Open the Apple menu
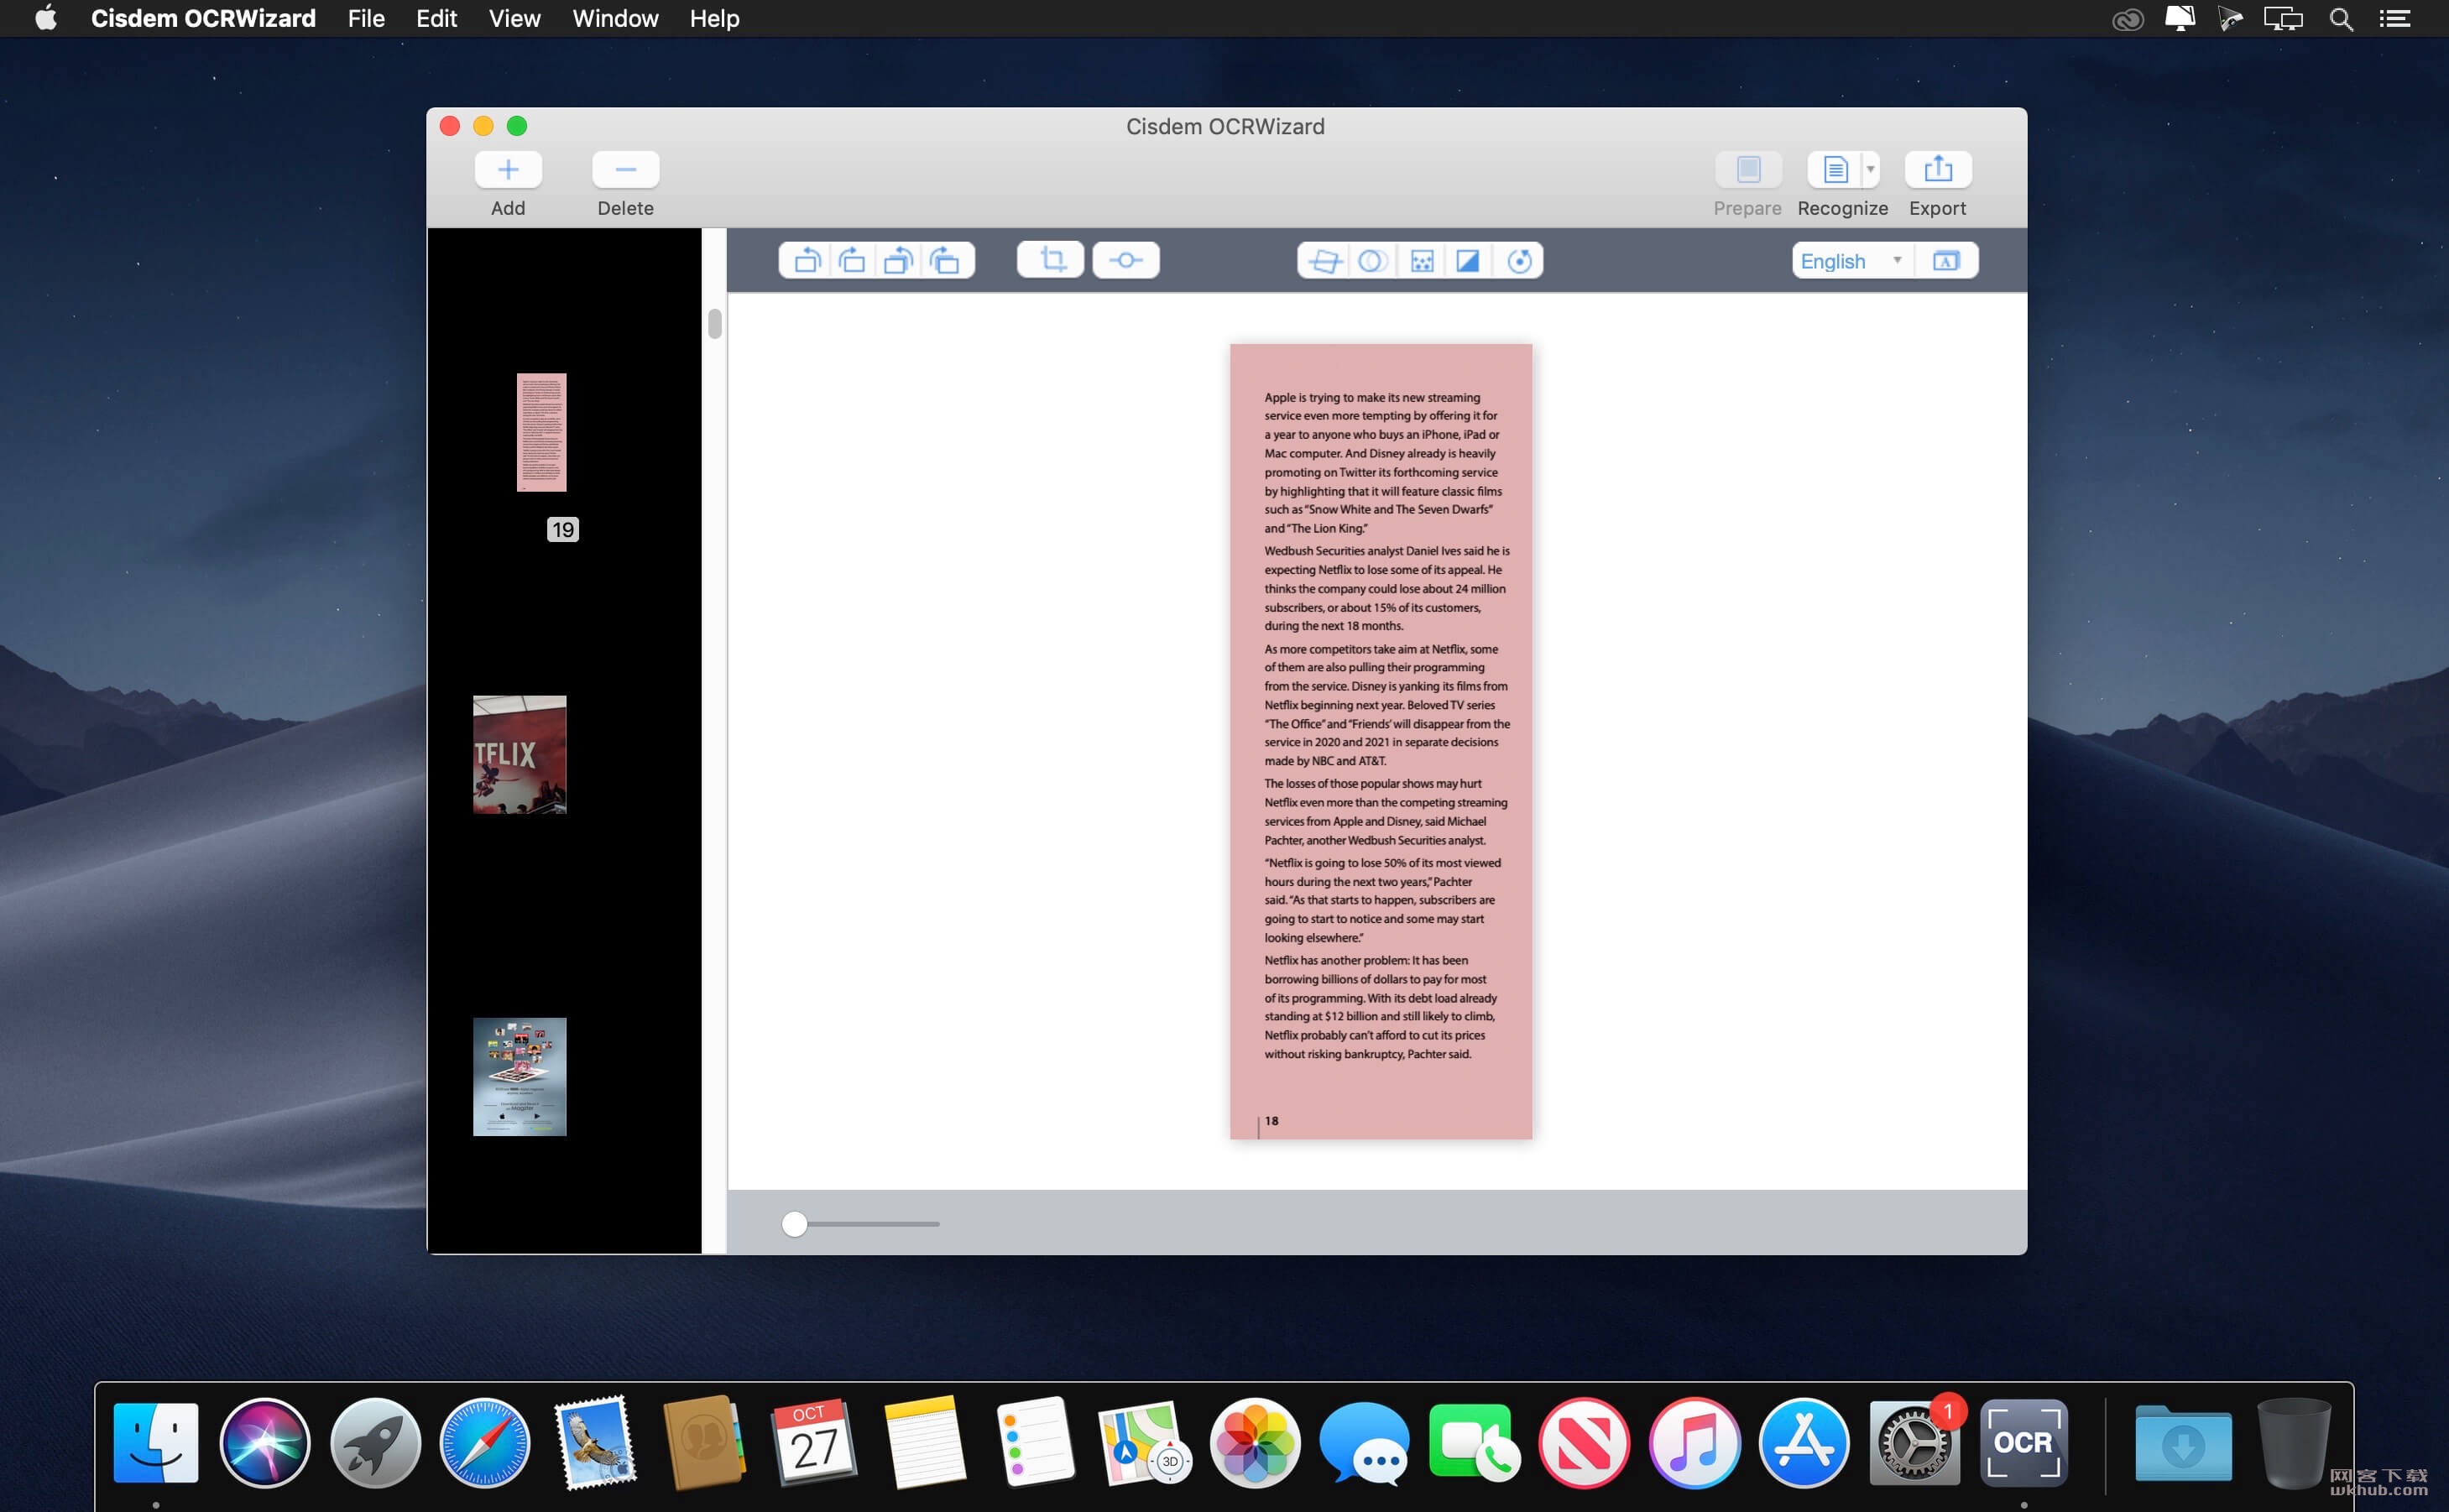This screenshot has width=2449, height=1512. [x=46, y=18]
